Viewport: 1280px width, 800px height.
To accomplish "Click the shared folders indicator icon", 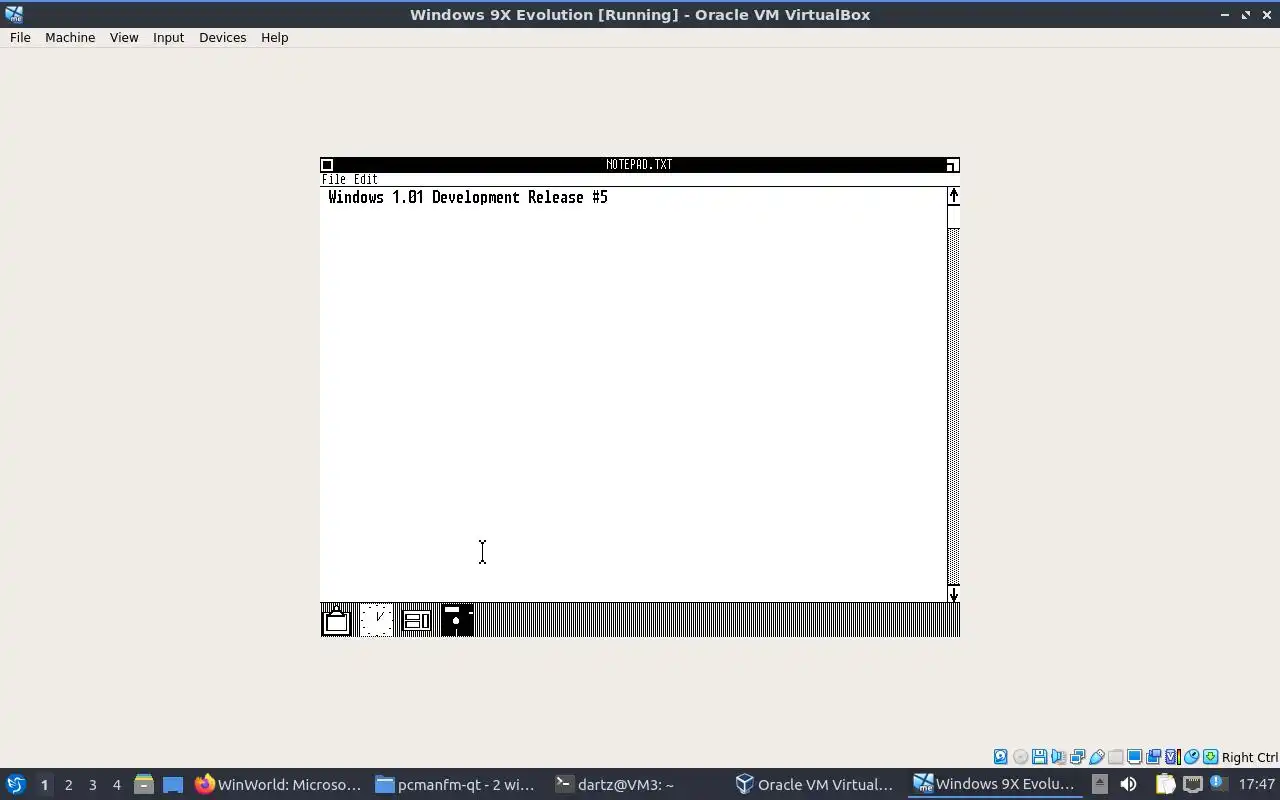I will (1115, 757).
